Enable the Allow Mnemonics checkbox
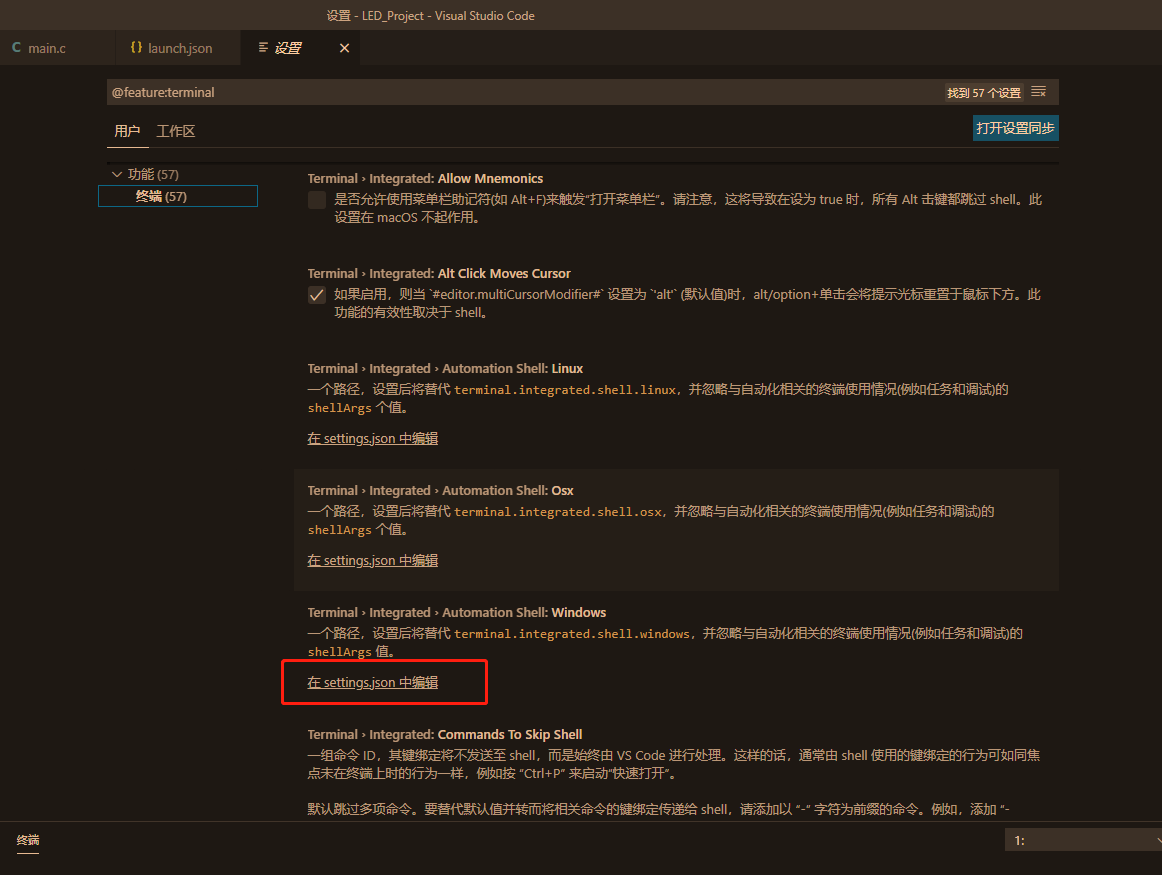The height and width of the screenshot is (875, 1162). (316, 199)
